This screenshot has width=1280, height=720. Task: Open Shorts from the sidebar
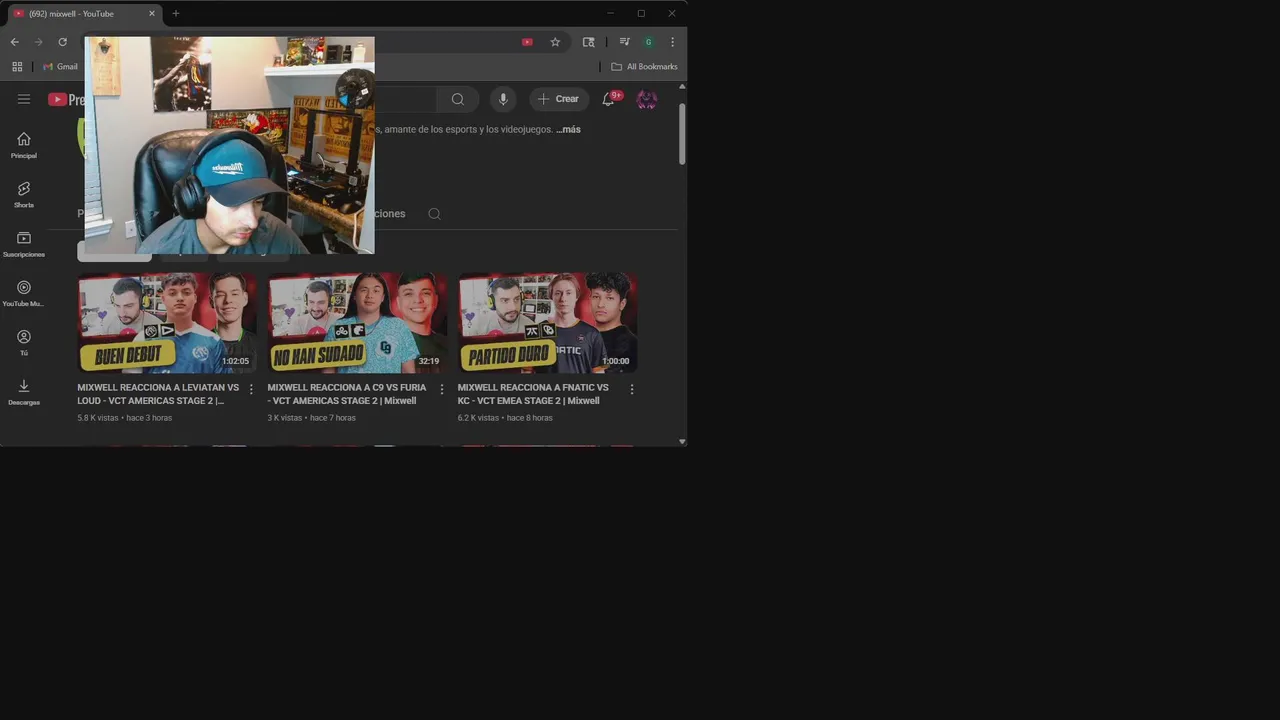point(24,194)
